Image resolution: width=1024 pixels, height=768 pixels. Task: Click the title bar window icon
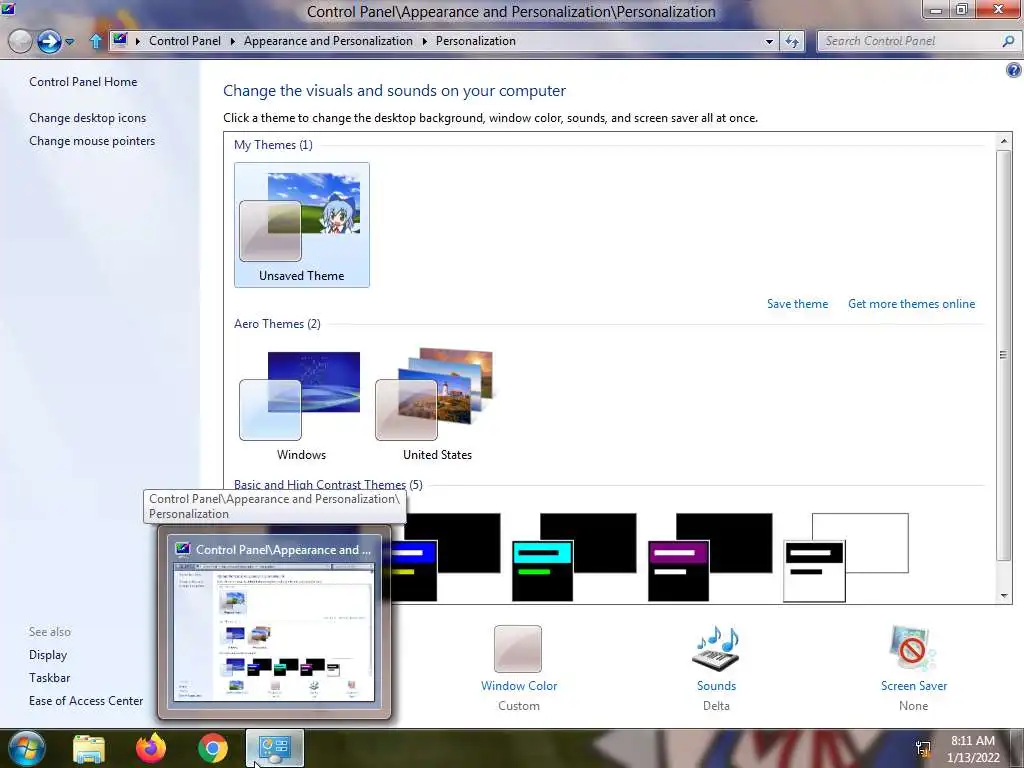click(8, 8)
